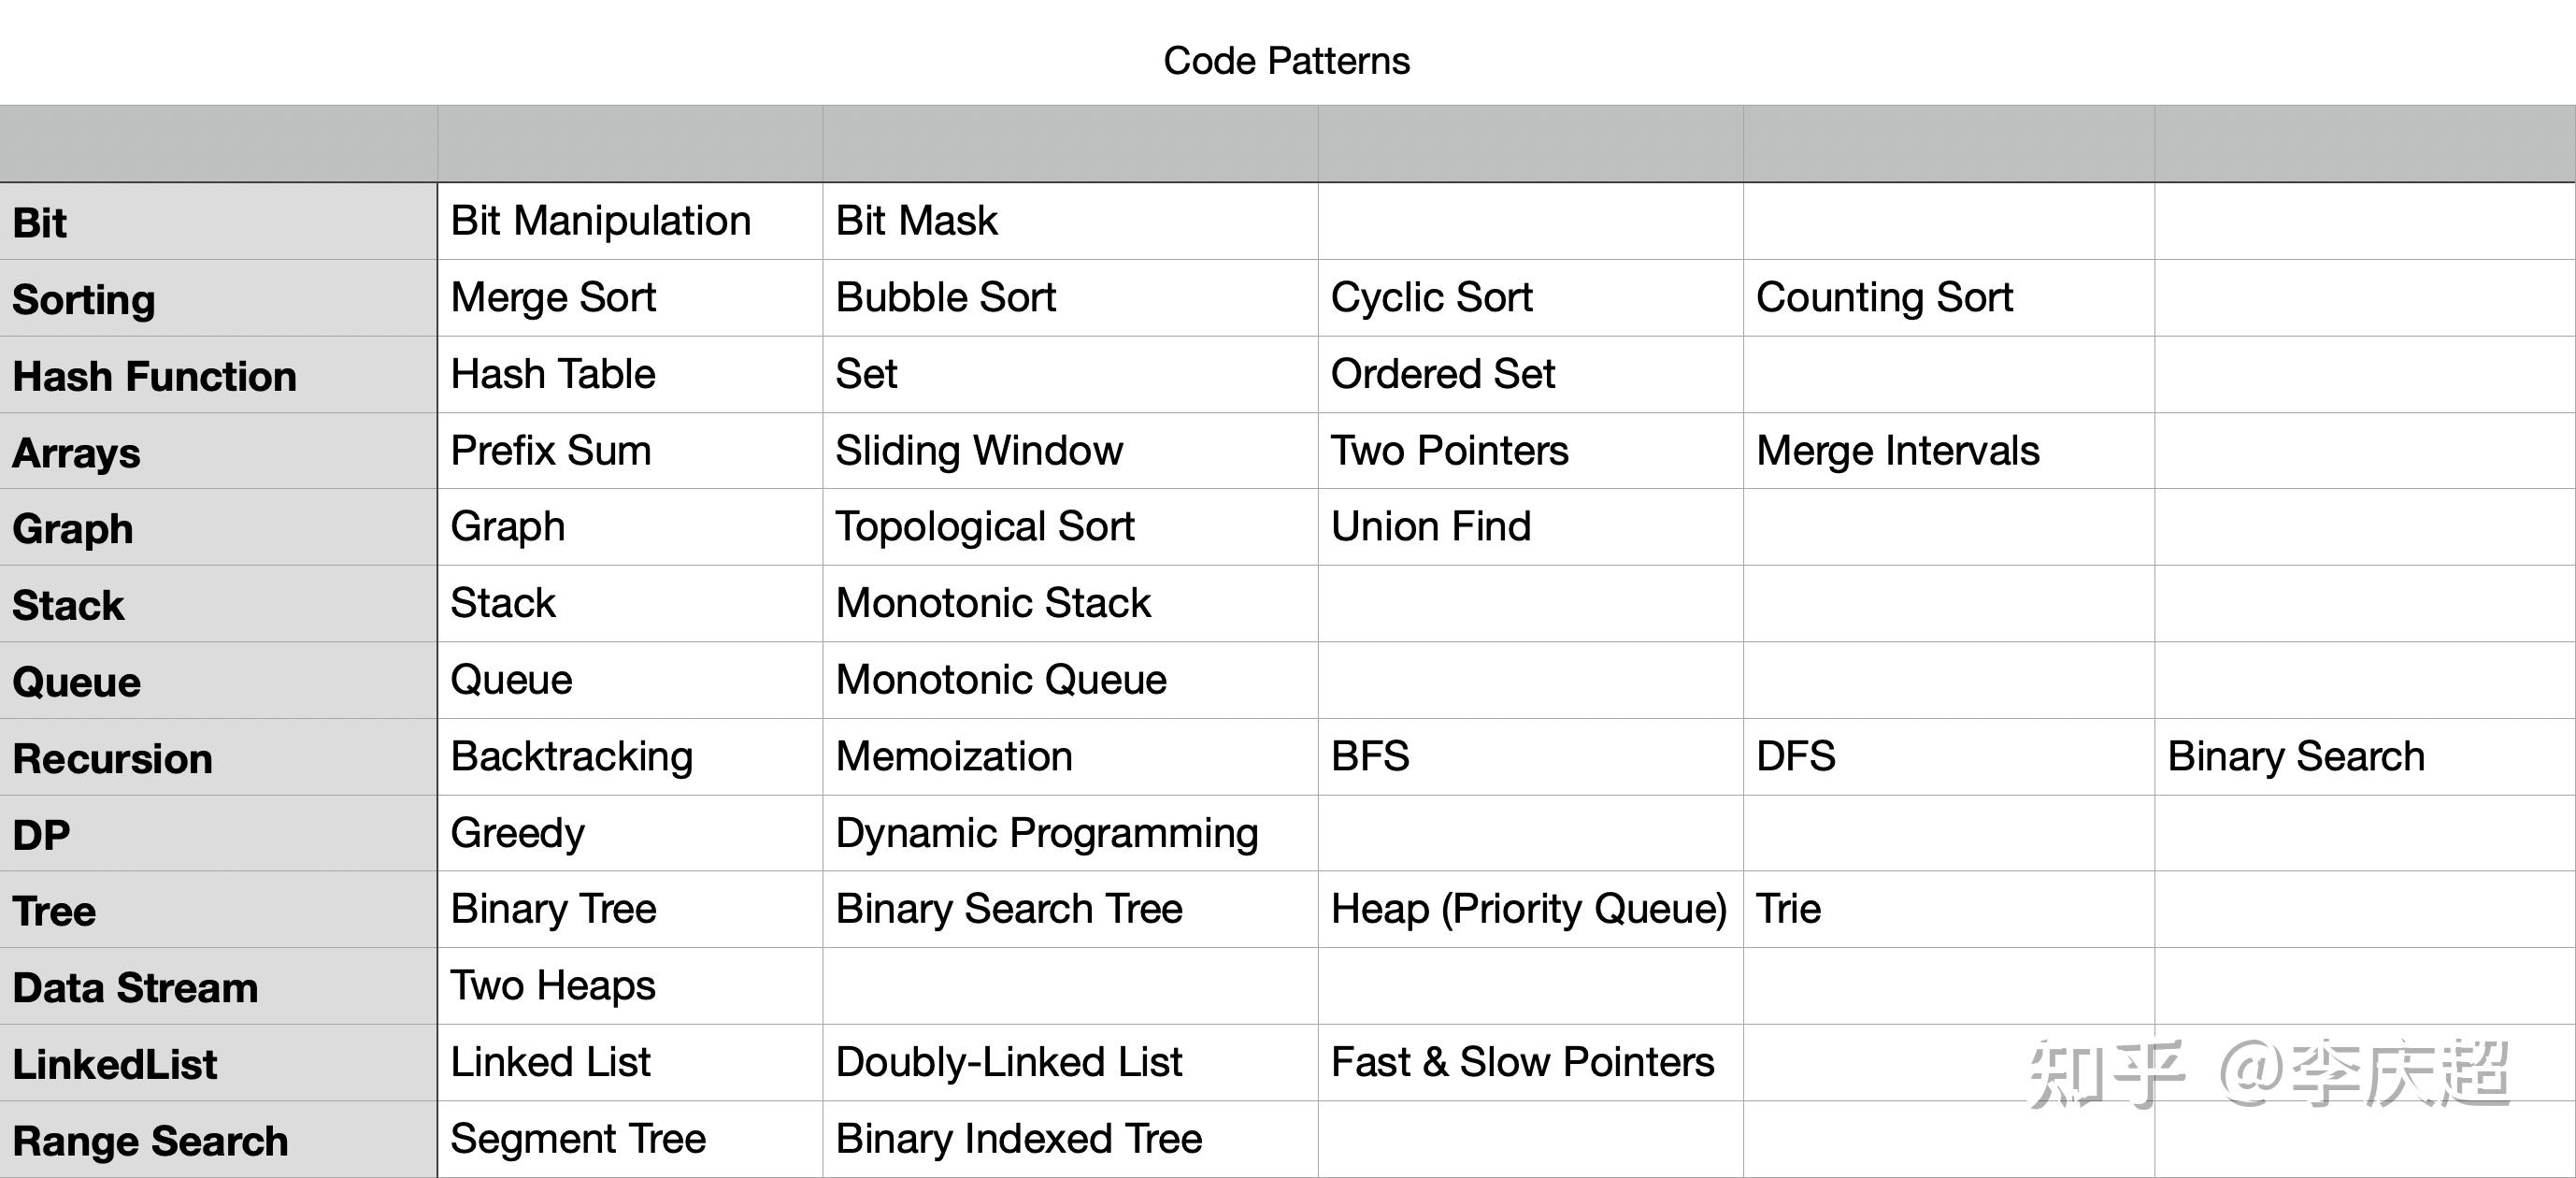Select the Binary Indexed Tree cell

(1018, 1139)
